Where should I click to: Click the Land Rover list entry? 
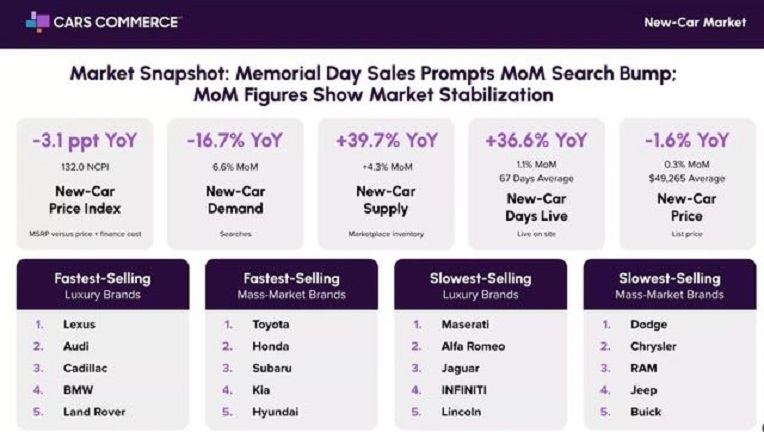[x=94, y=412]
